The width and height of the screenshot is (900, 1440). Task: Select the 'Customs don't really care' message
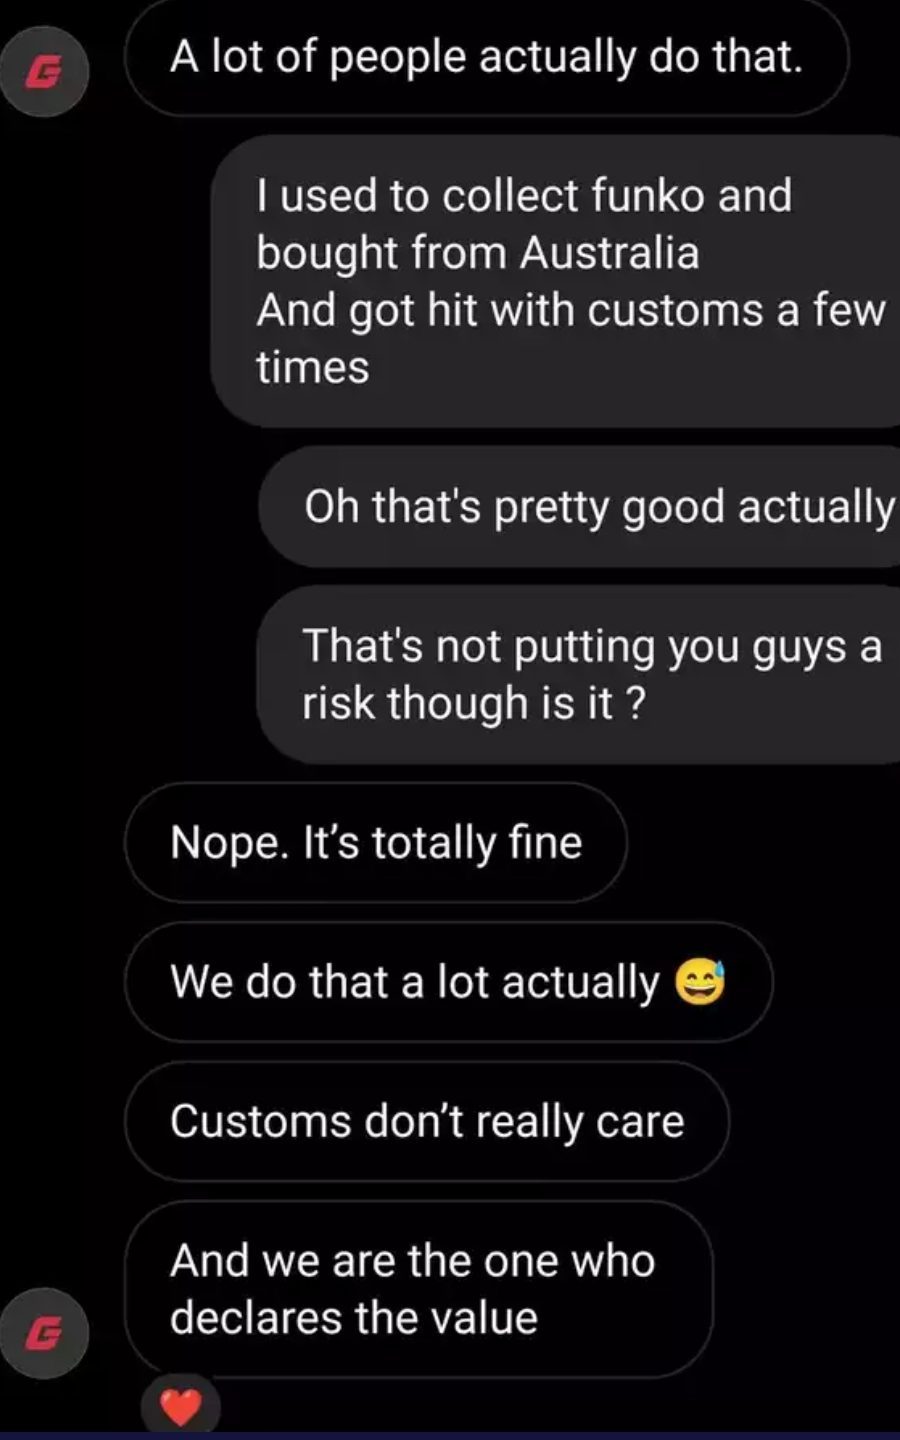tap(427, 1122)
